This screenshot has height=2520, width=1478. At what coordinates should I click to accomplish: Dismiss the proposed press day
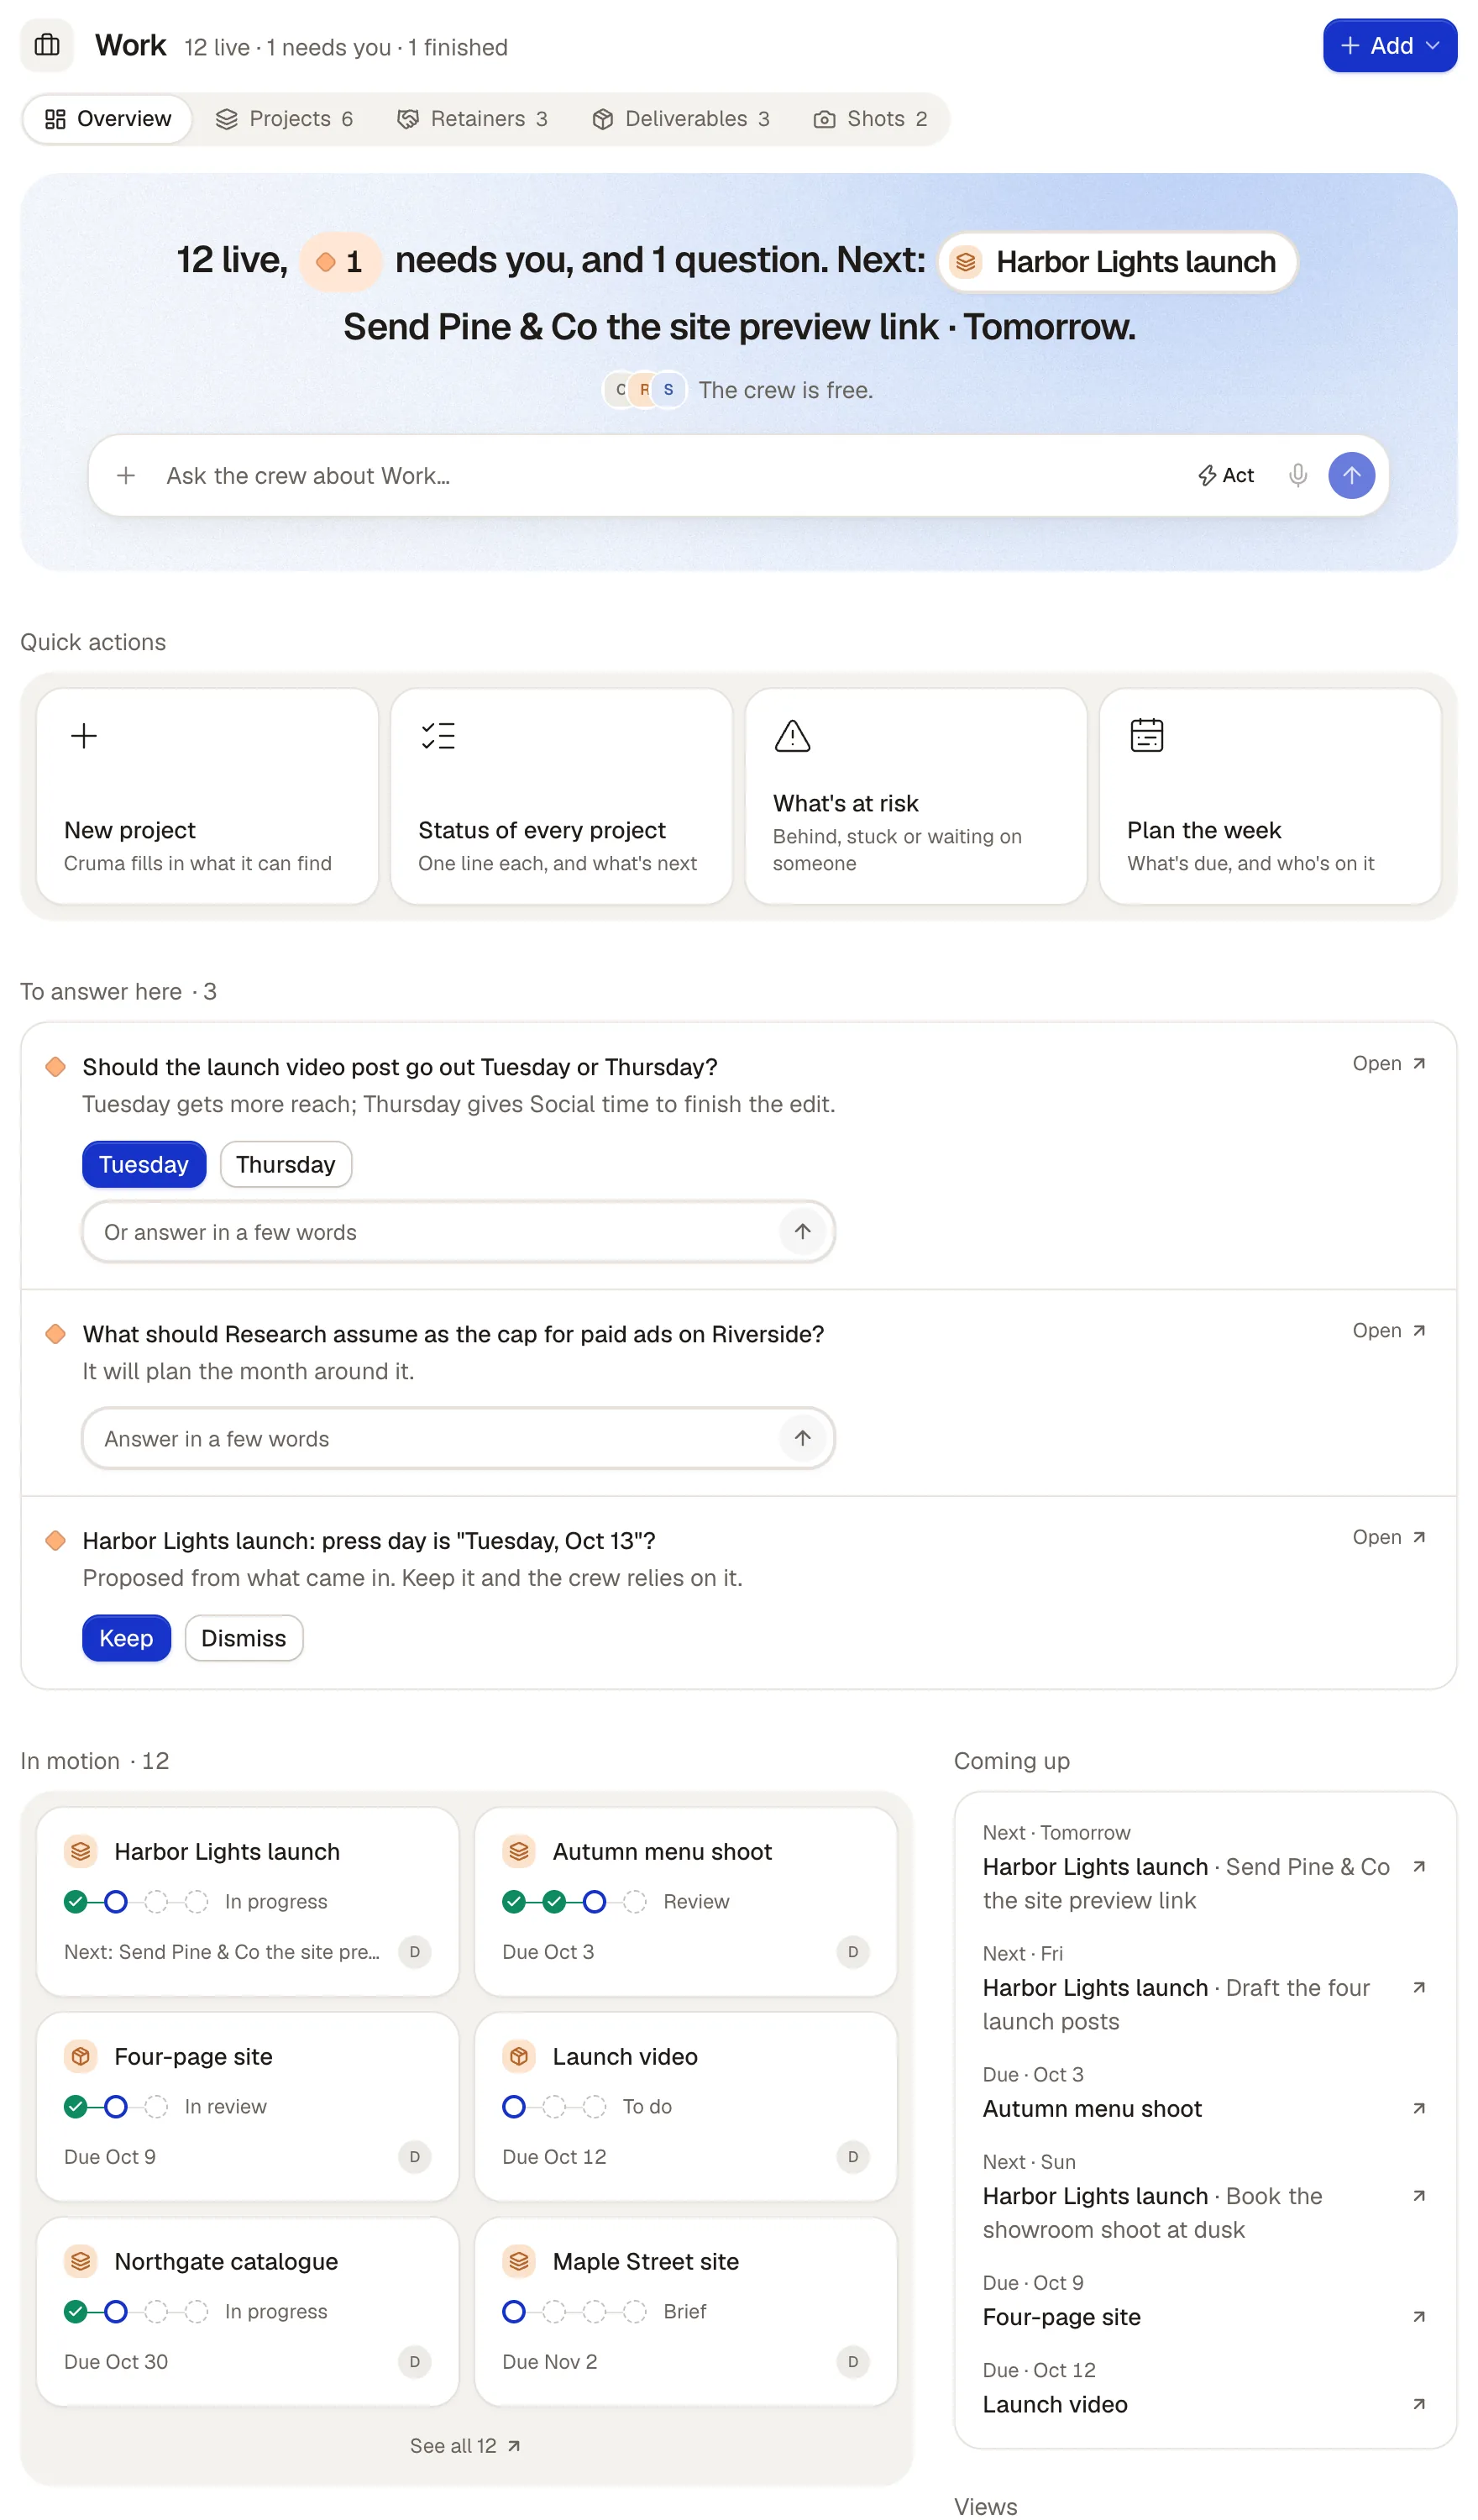pos(244,1638)
